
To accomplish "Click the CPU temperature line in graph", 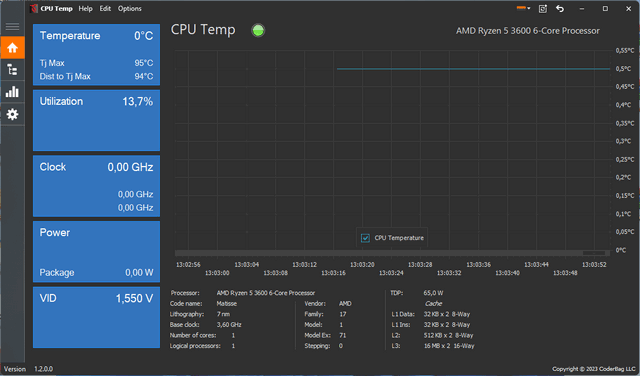I will pyautogui.click(x=473, y=69).
